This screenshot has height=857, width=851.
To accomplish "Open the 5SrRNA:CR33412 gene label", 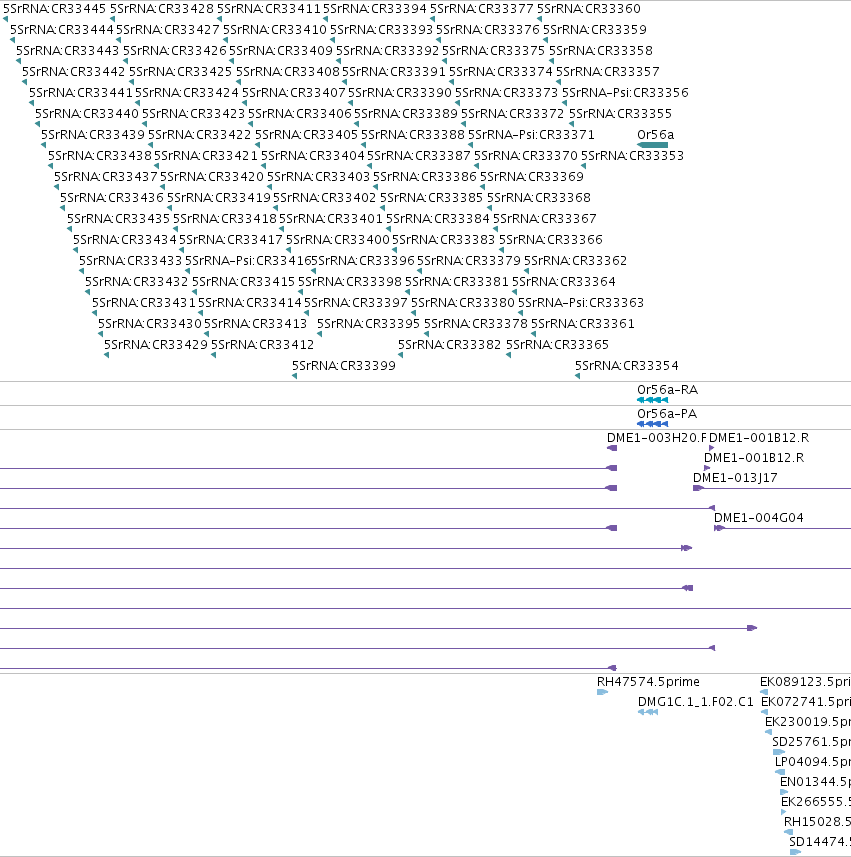I will 262,345.
